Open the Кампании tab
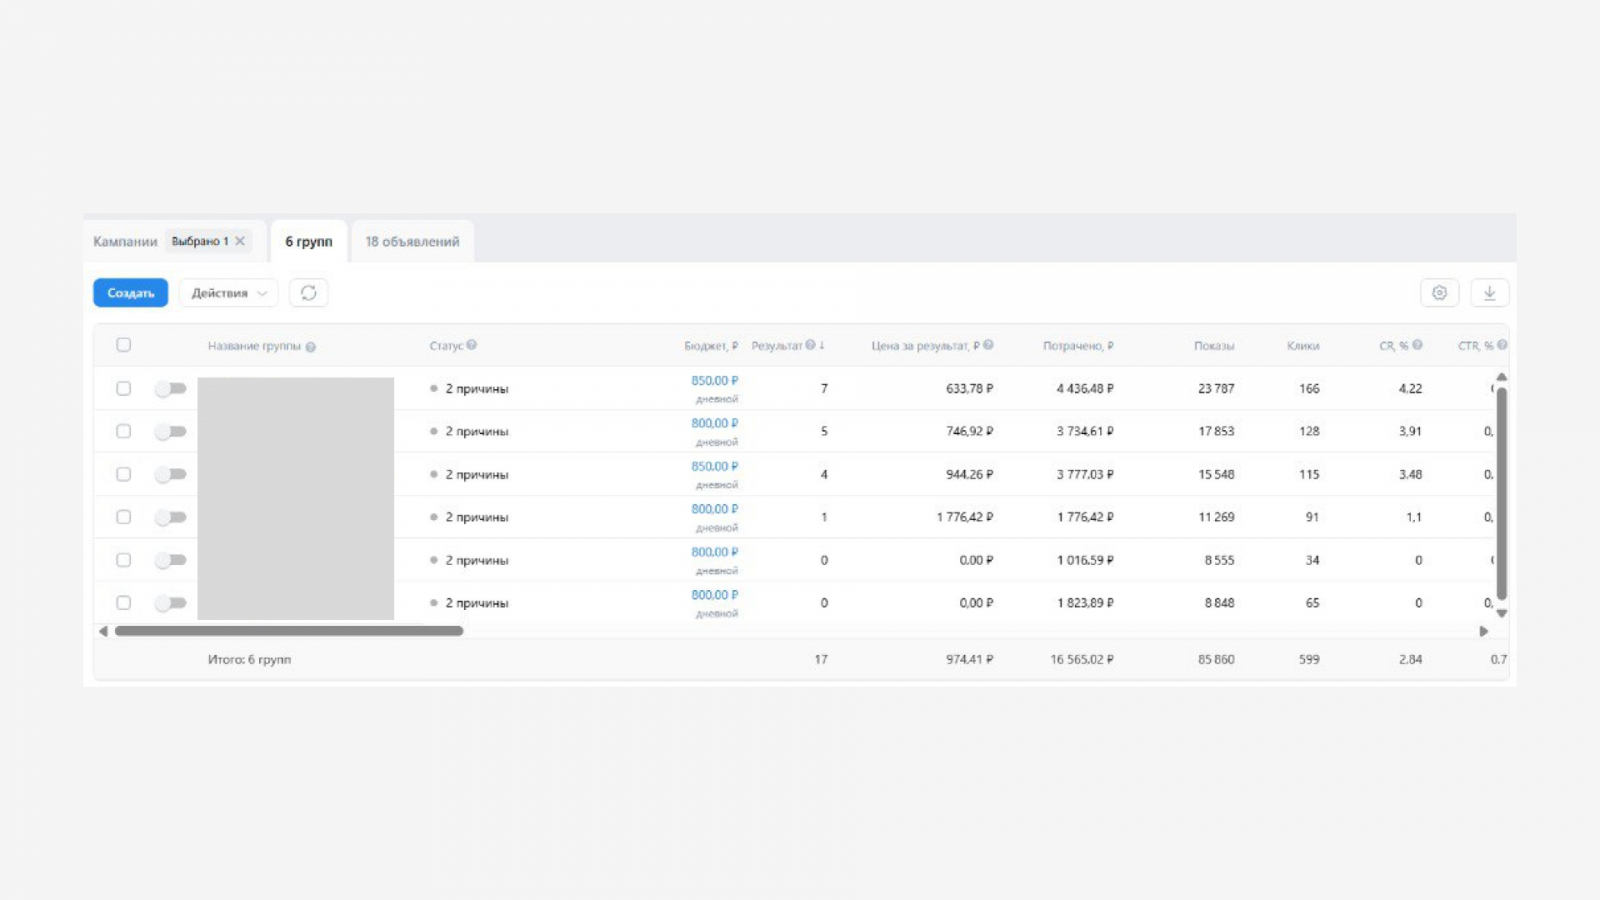The width and height of the screenshot is (1600, 900). 125,242
